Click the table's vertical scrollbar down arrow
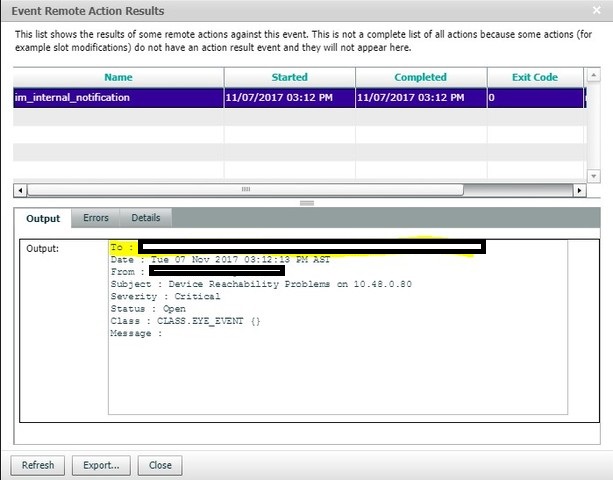This screenshot has height=480, width=613. [x=594, y=173]
